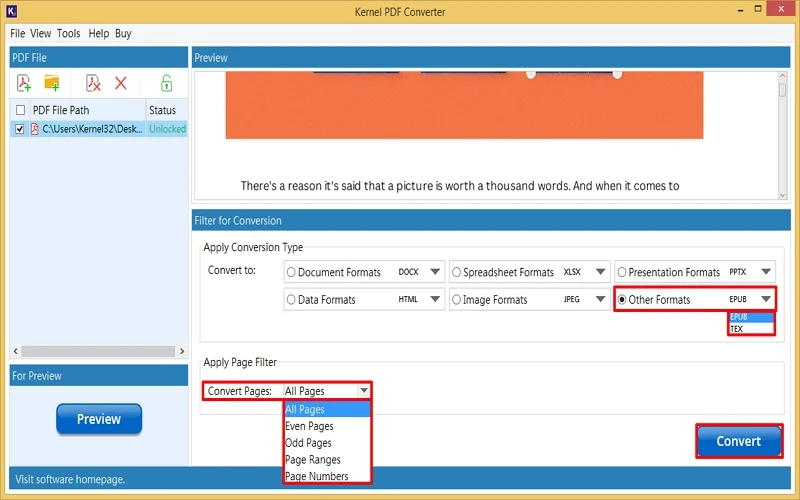Choose All Pages in the page list
This screenshot has width=800, height=500.
(x=327, y=409)
